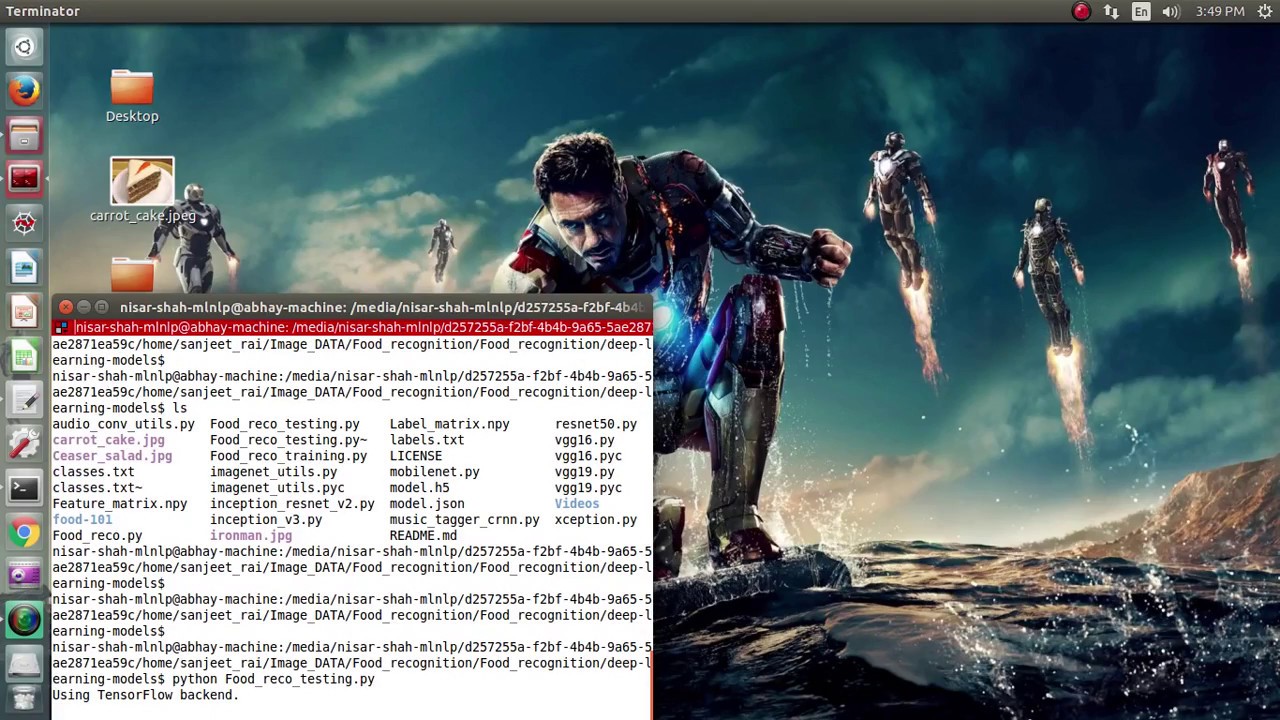Open System Settings wrench-gear icon
1280x720 pixels.
tap(24, 444)
